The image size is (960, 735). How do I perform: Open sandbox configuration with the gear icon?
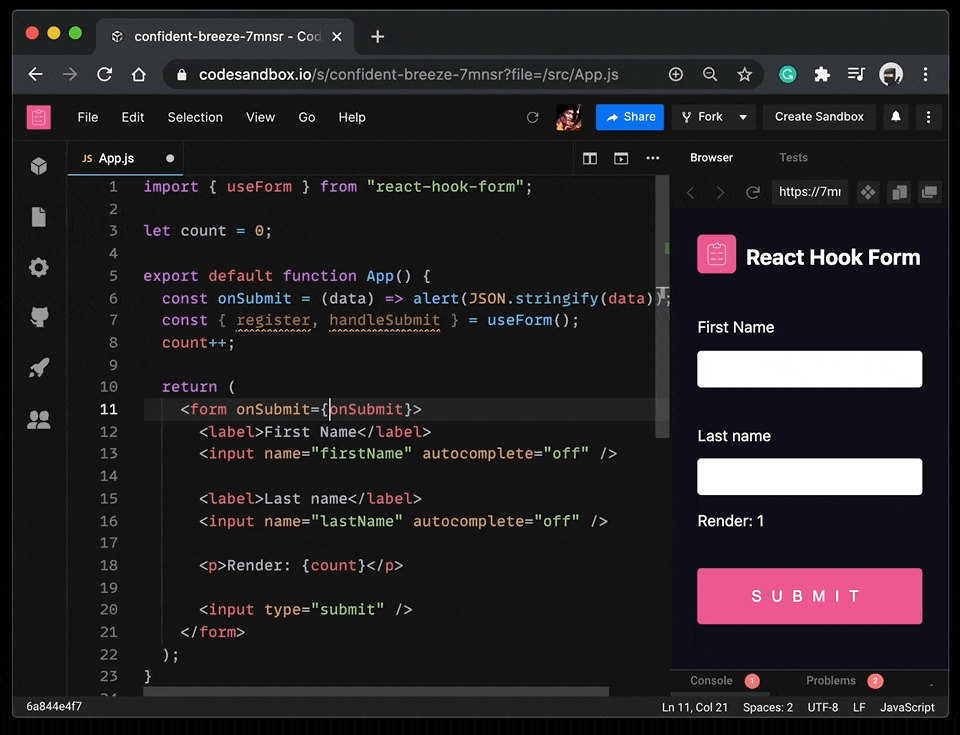point(38,267)
